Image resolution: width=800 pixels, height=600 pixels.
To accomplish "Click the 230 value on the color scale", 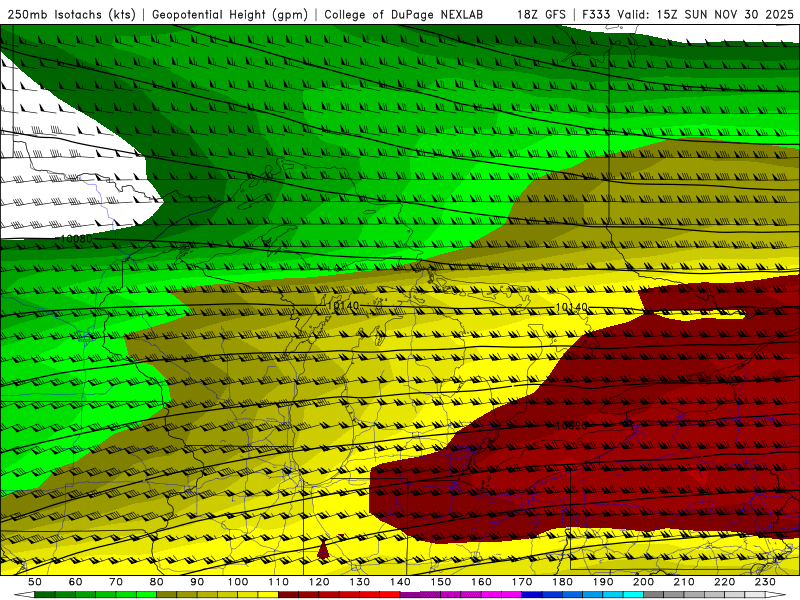I will (x=765, y=582).
